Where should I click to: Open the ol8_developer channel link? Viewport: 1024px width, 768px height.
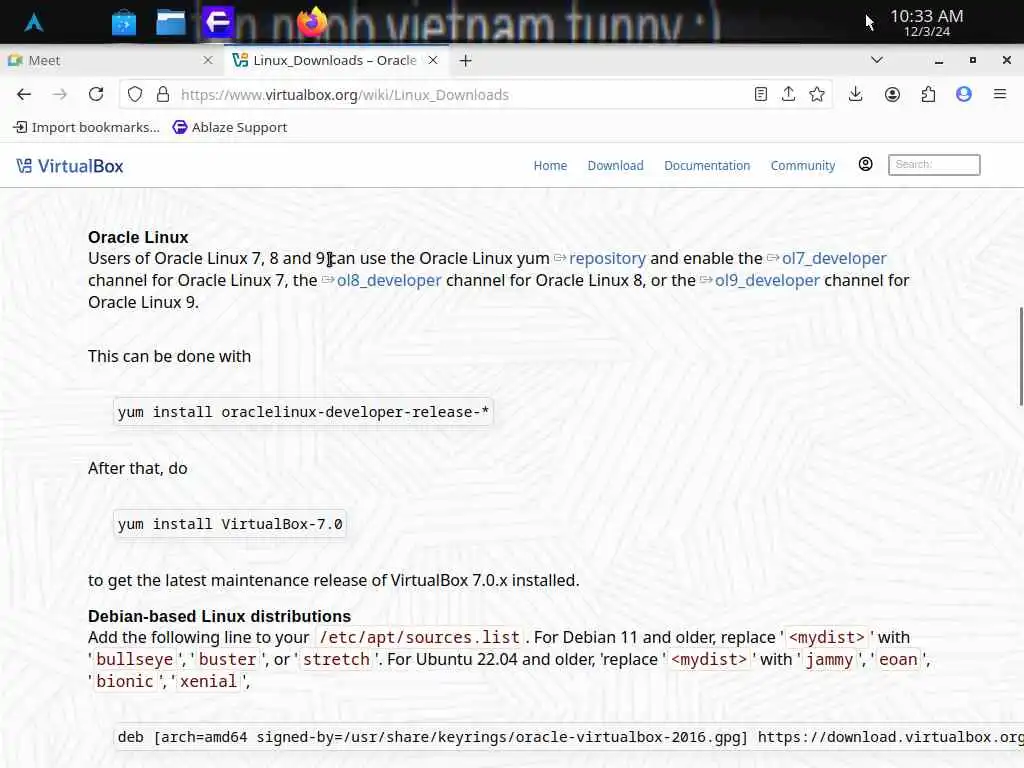pos(389,281)
